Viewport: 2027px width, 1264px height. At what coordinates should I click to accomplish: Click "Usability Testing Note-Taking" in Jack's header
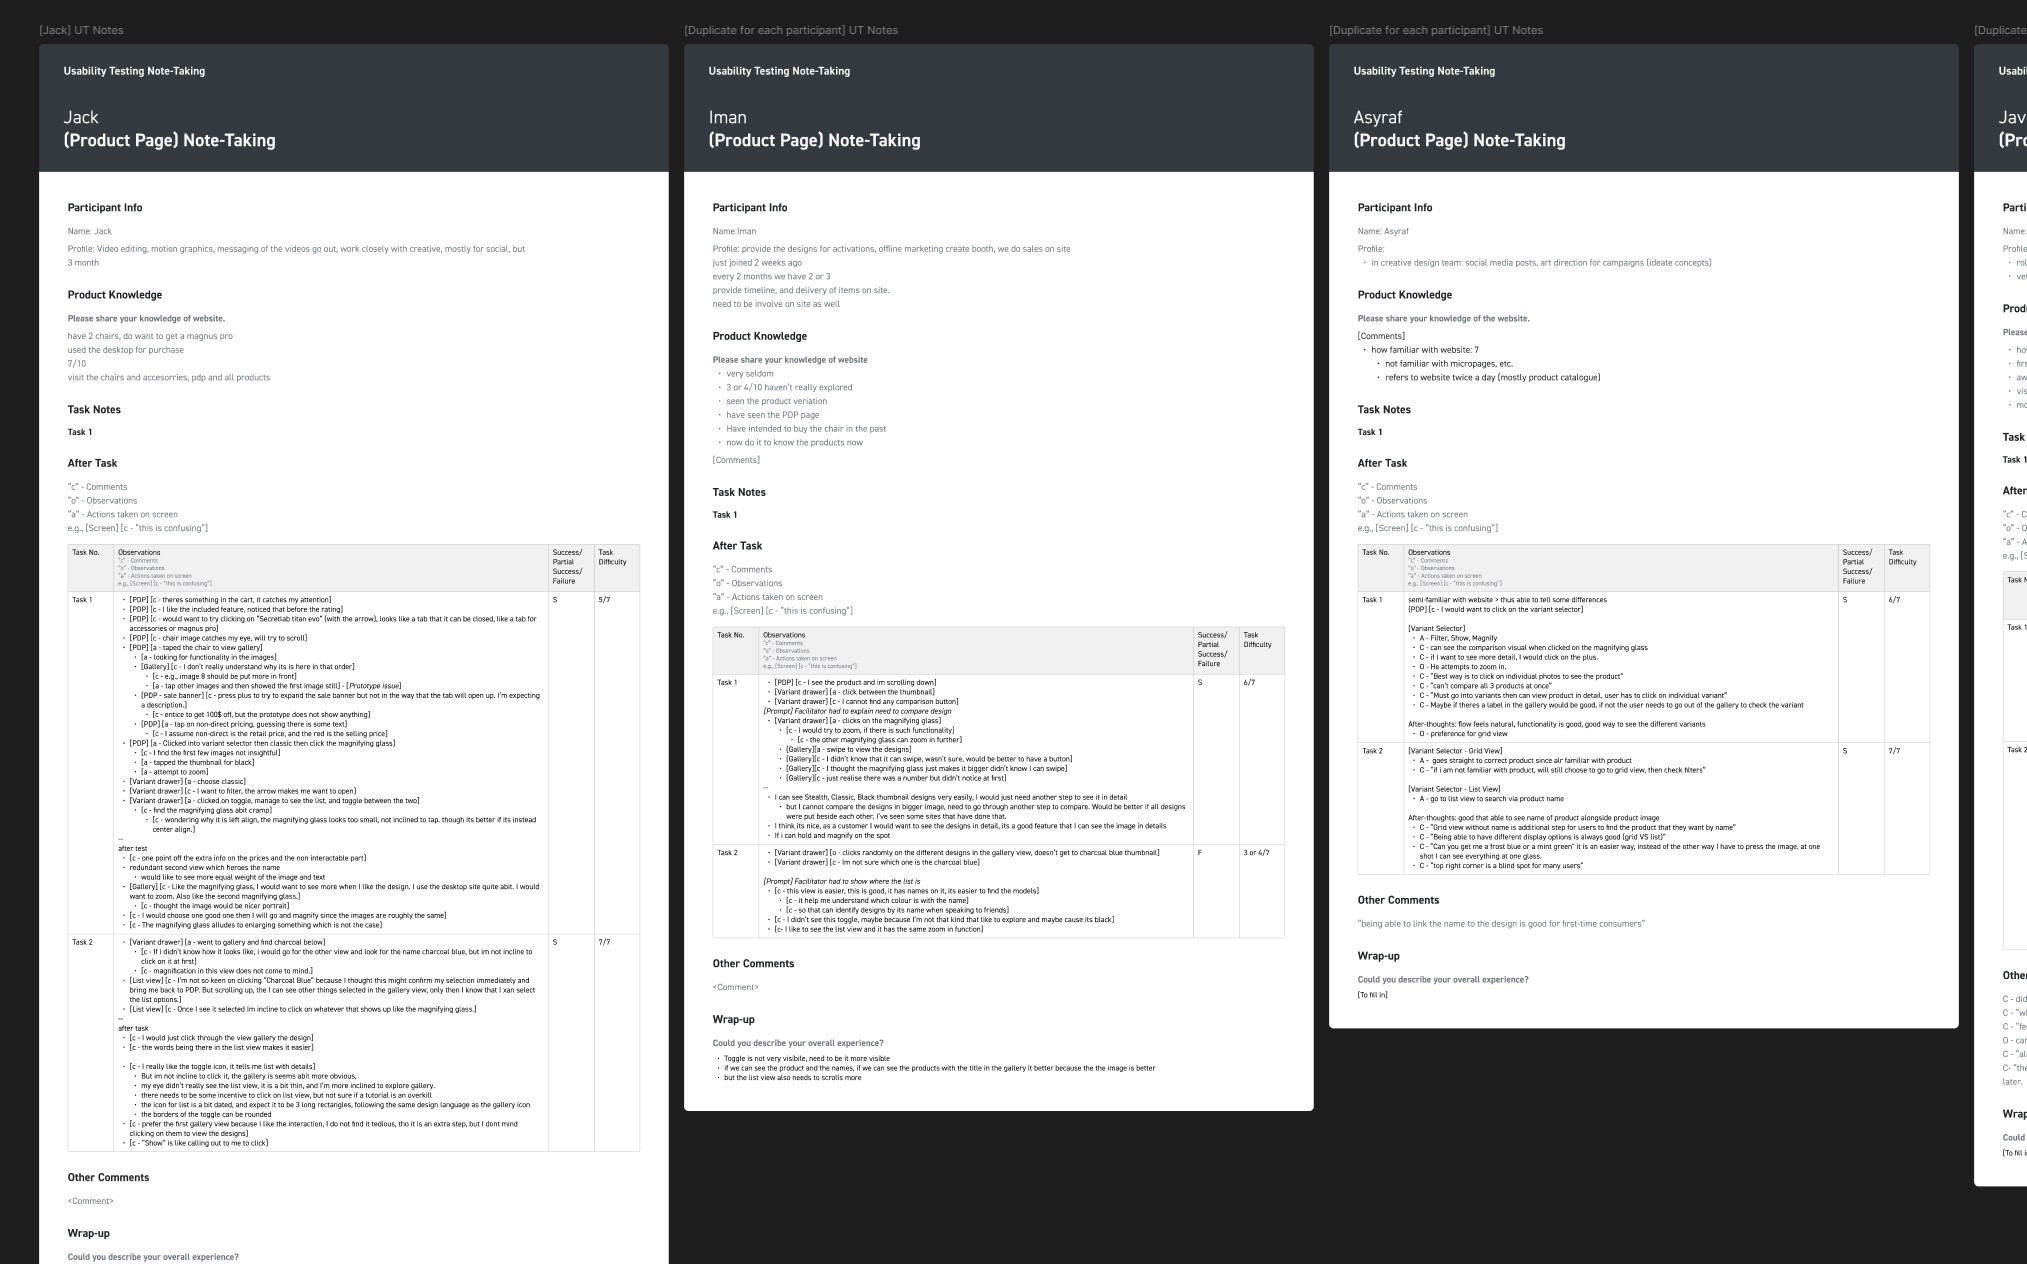(134, 71)
